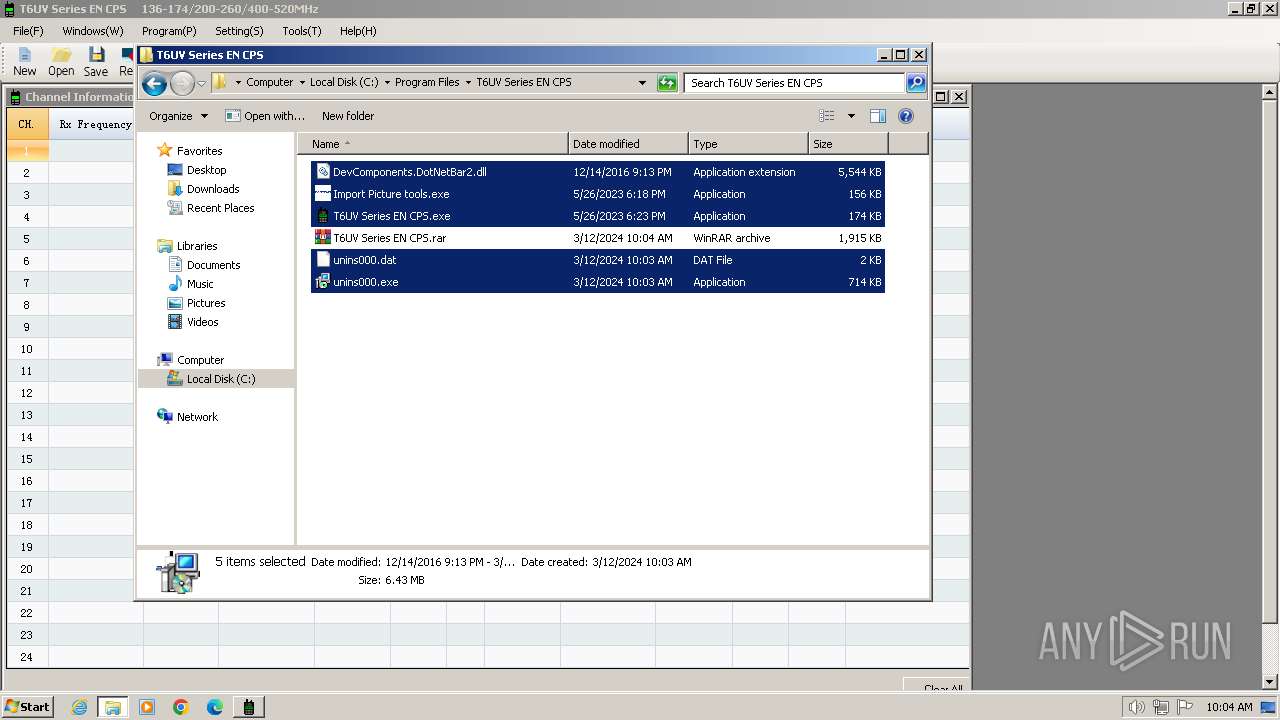Select Libraries in navigation pane

197,246
